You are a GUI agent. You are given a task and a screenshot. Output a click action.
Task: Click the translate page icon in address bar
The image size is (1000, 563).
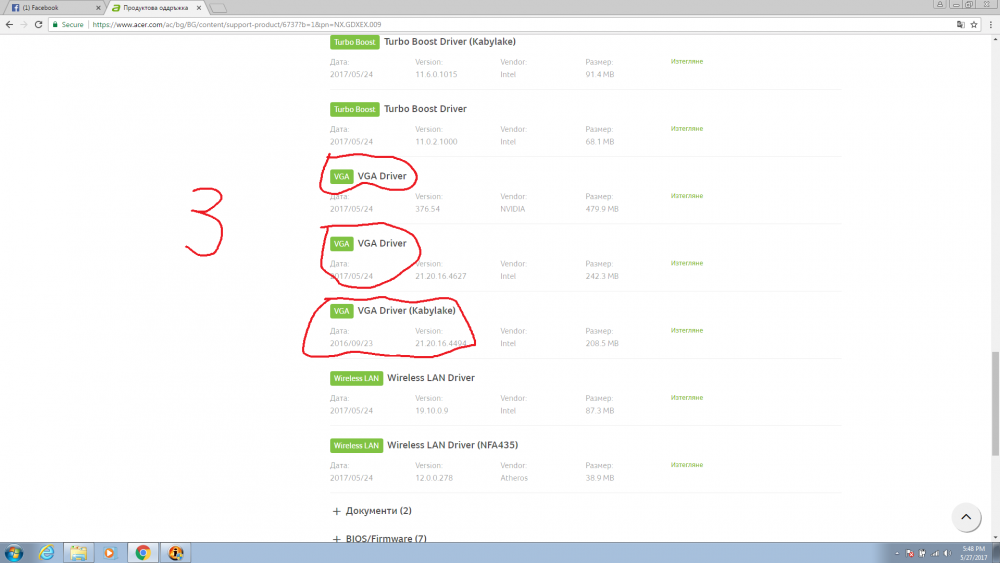point(960,24)
